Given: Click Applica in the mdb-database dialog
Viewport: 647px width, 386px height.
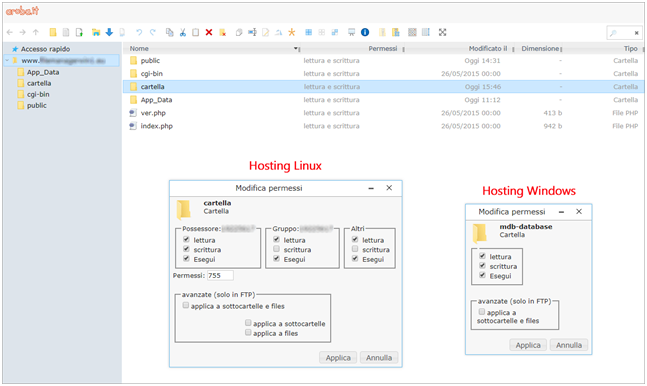Looking at the screenshot, I should click(528, 345).
